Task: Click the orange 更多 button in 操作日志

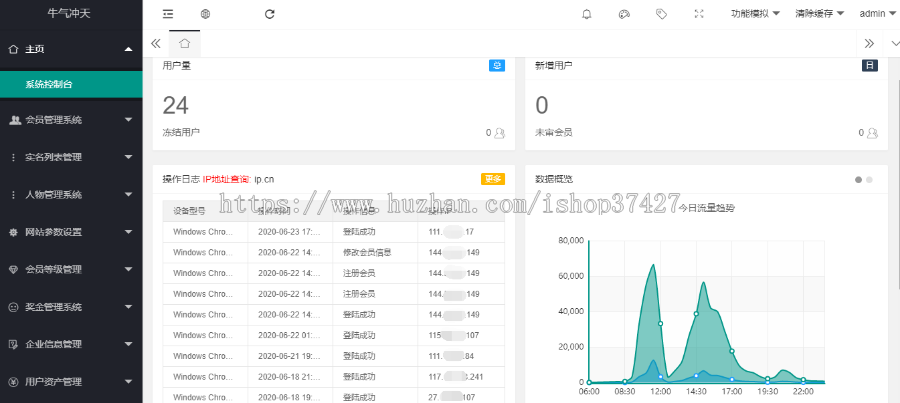Action: click(x=493, y=179)
